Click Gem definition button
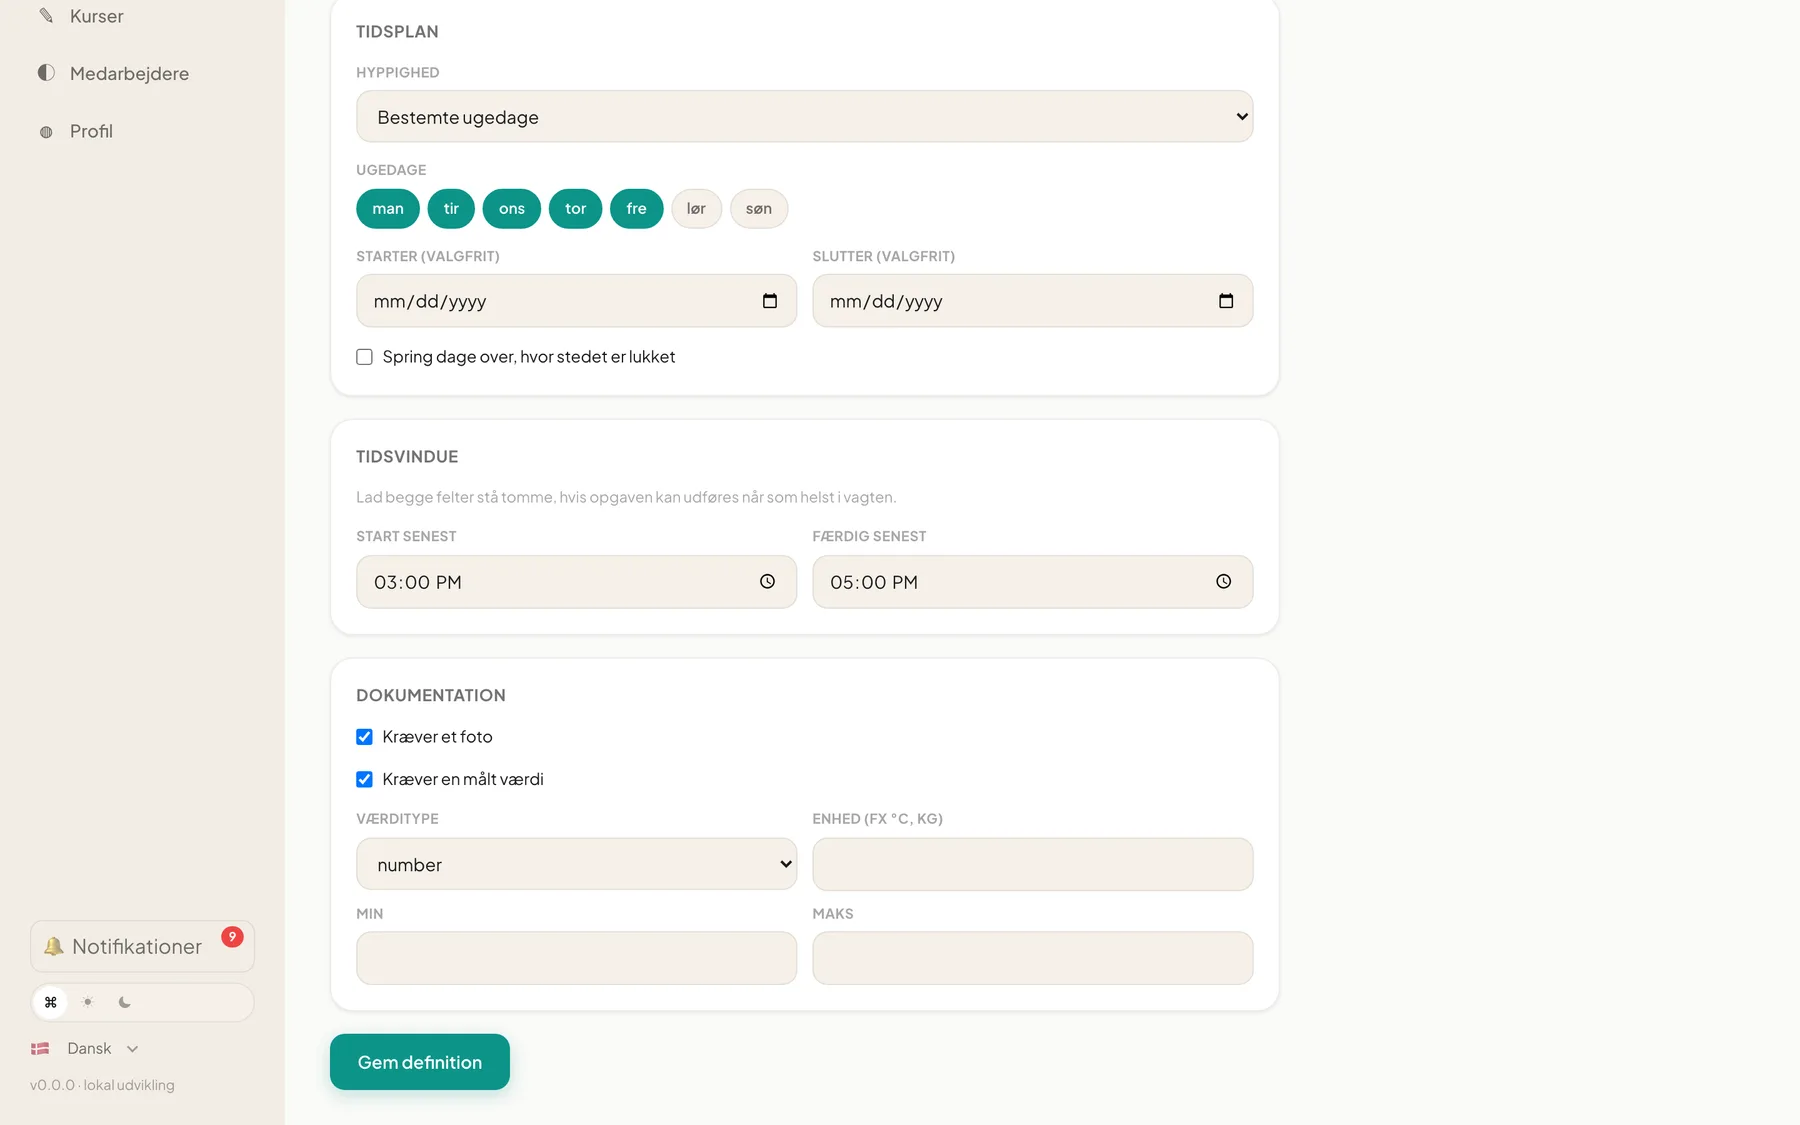1800x1125 pixels. click(420, 1062)
